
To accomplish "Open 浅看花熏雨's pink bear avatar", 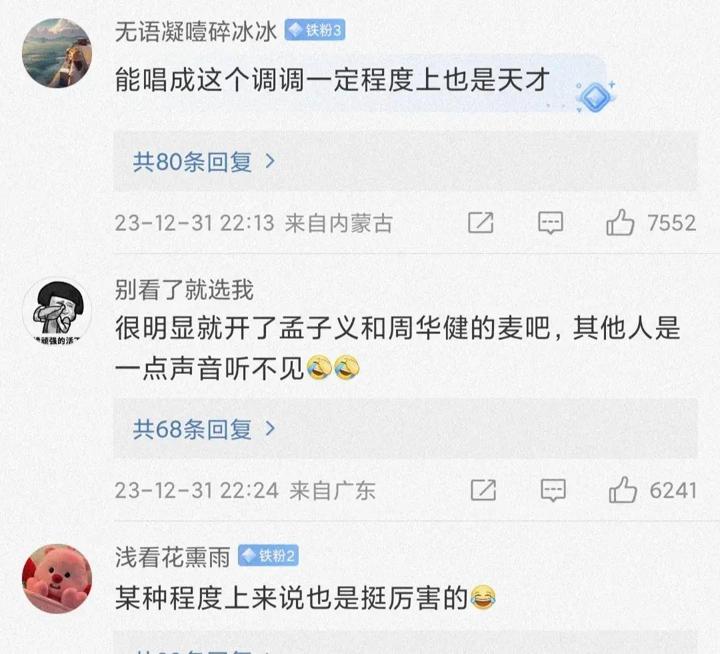I will click(57, 579).
